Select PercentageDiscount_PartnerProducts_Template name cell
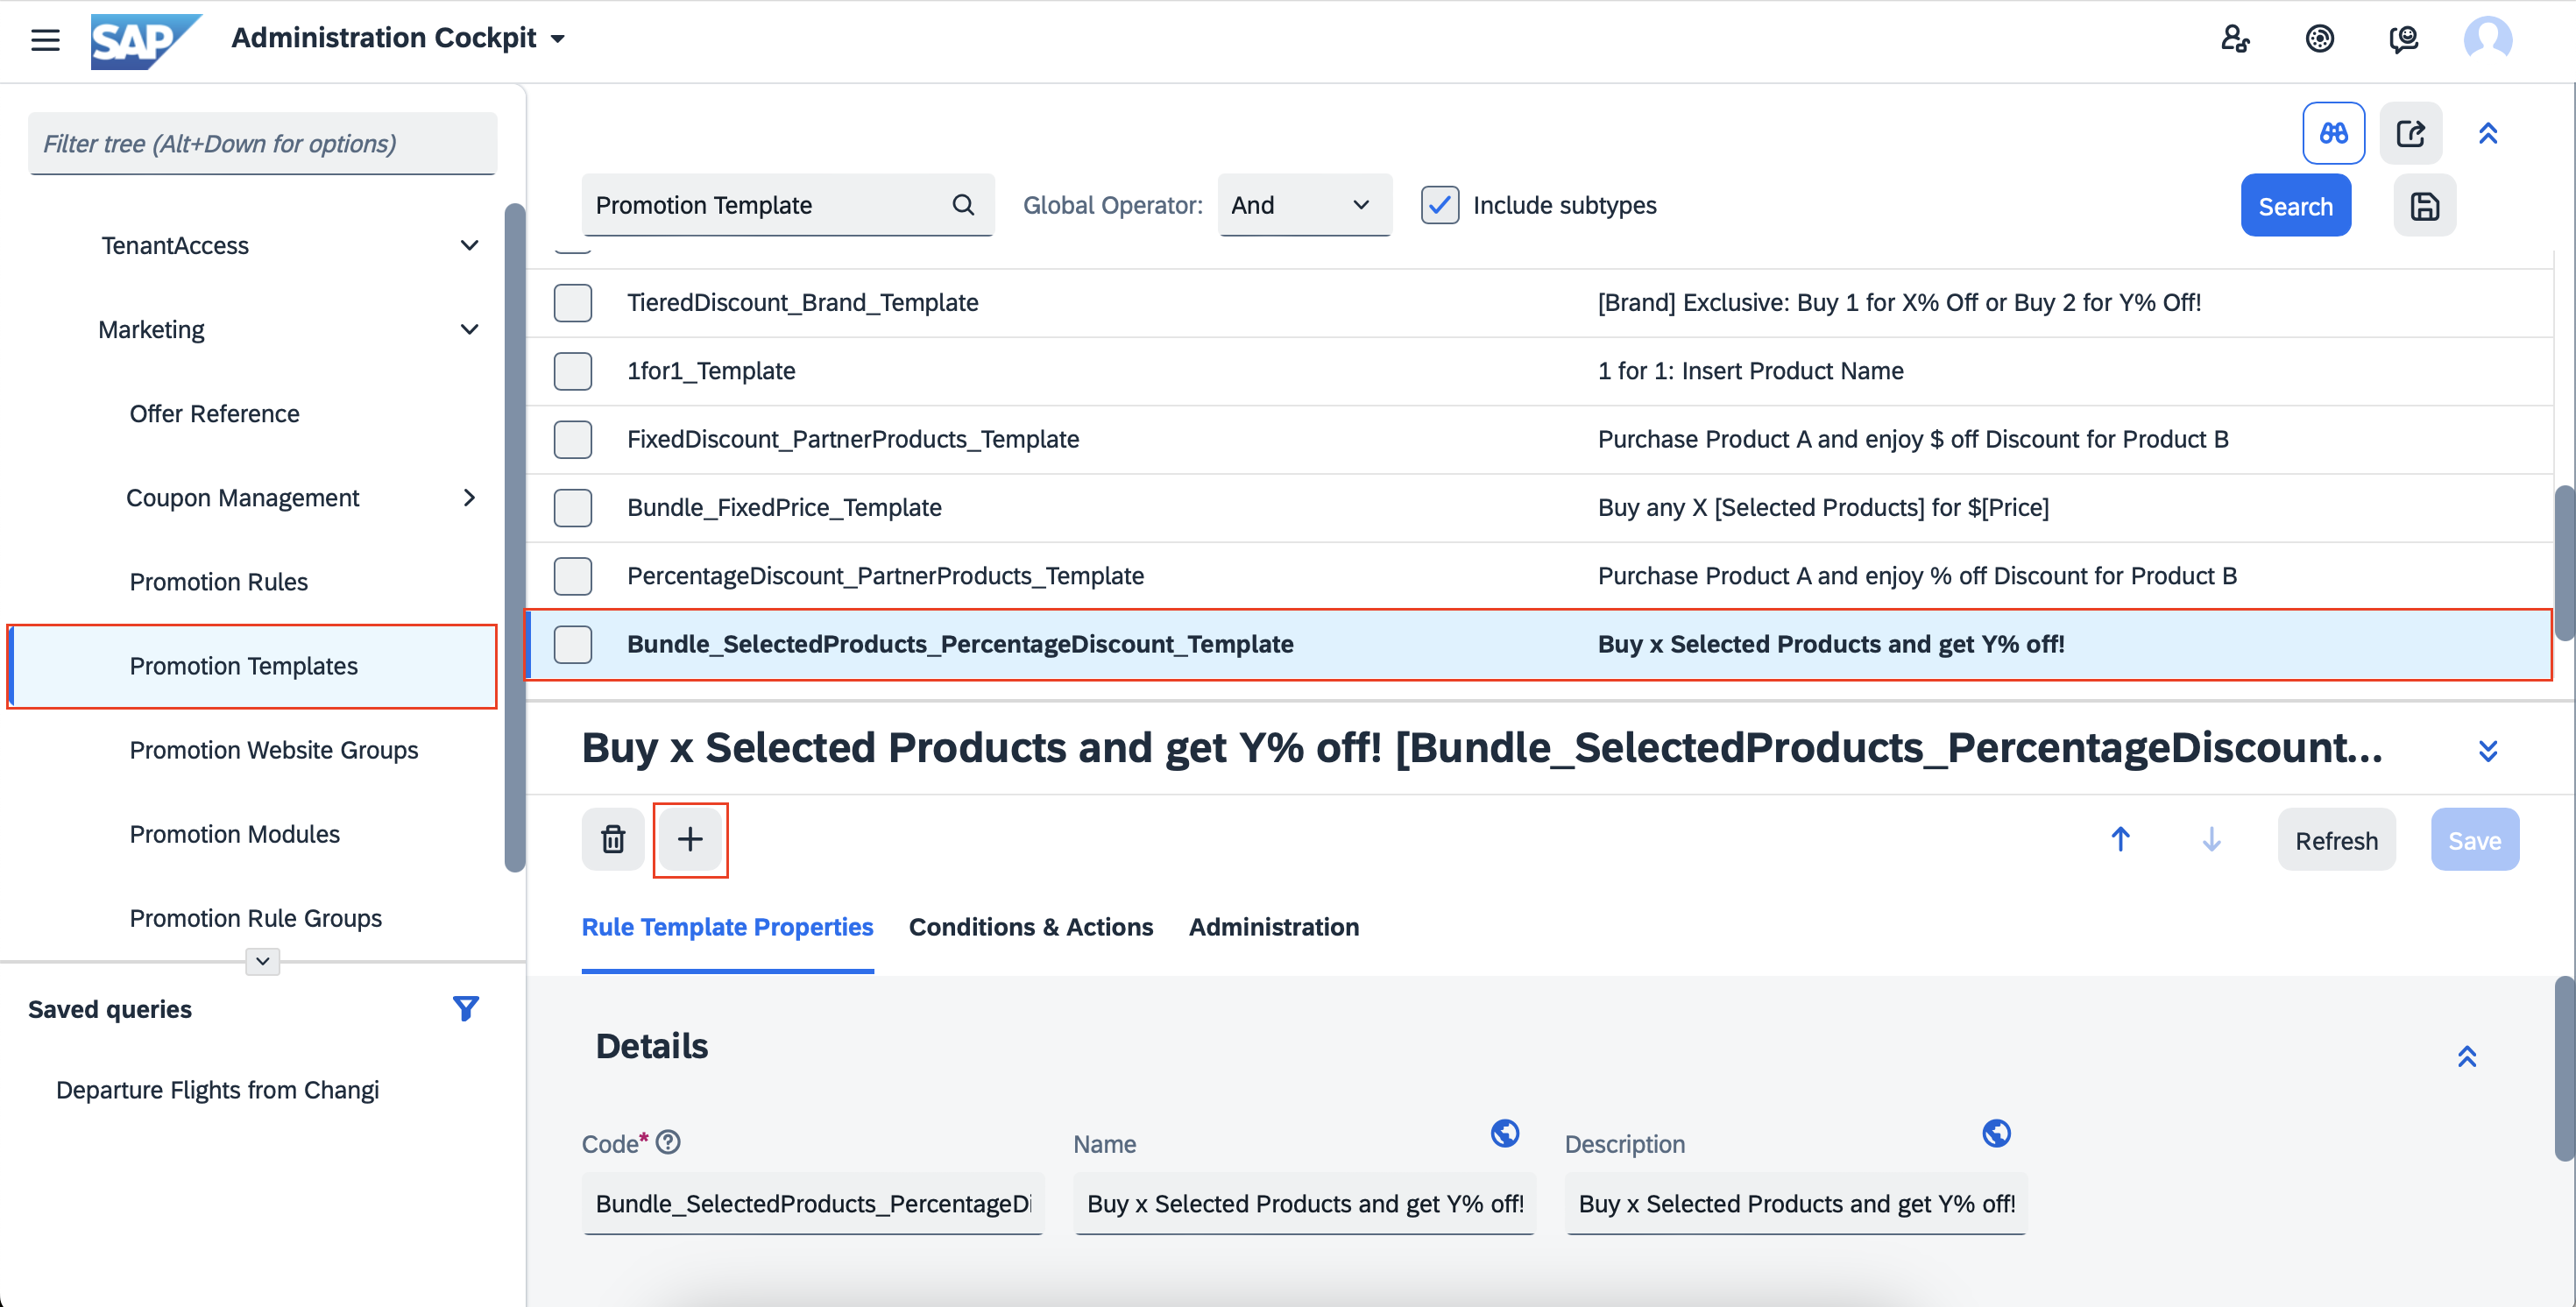The height and width of the screenshot is (1307, 2576). (x=885, y=576)
